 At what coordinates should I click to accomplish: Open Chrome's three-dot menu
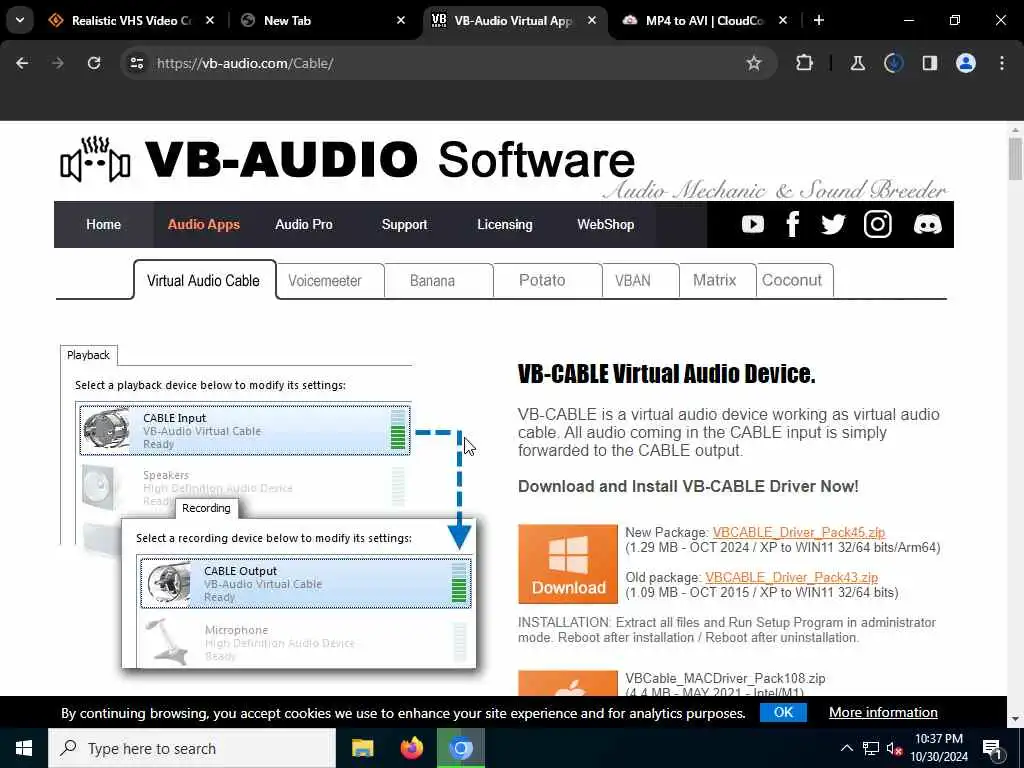tap(1002, 63)
